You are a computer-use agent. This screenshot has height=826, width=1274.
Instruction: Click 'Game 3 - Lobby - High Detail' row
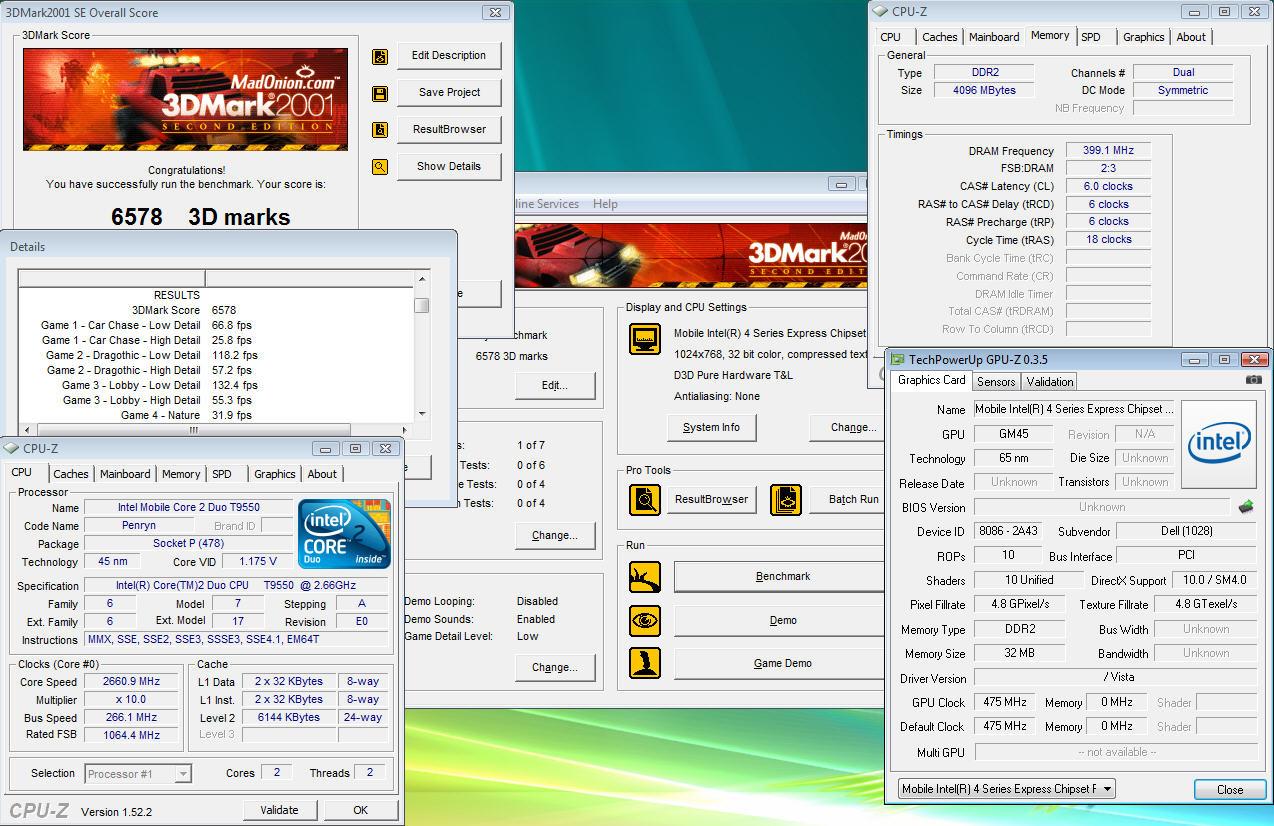click(x=215, y=400)
